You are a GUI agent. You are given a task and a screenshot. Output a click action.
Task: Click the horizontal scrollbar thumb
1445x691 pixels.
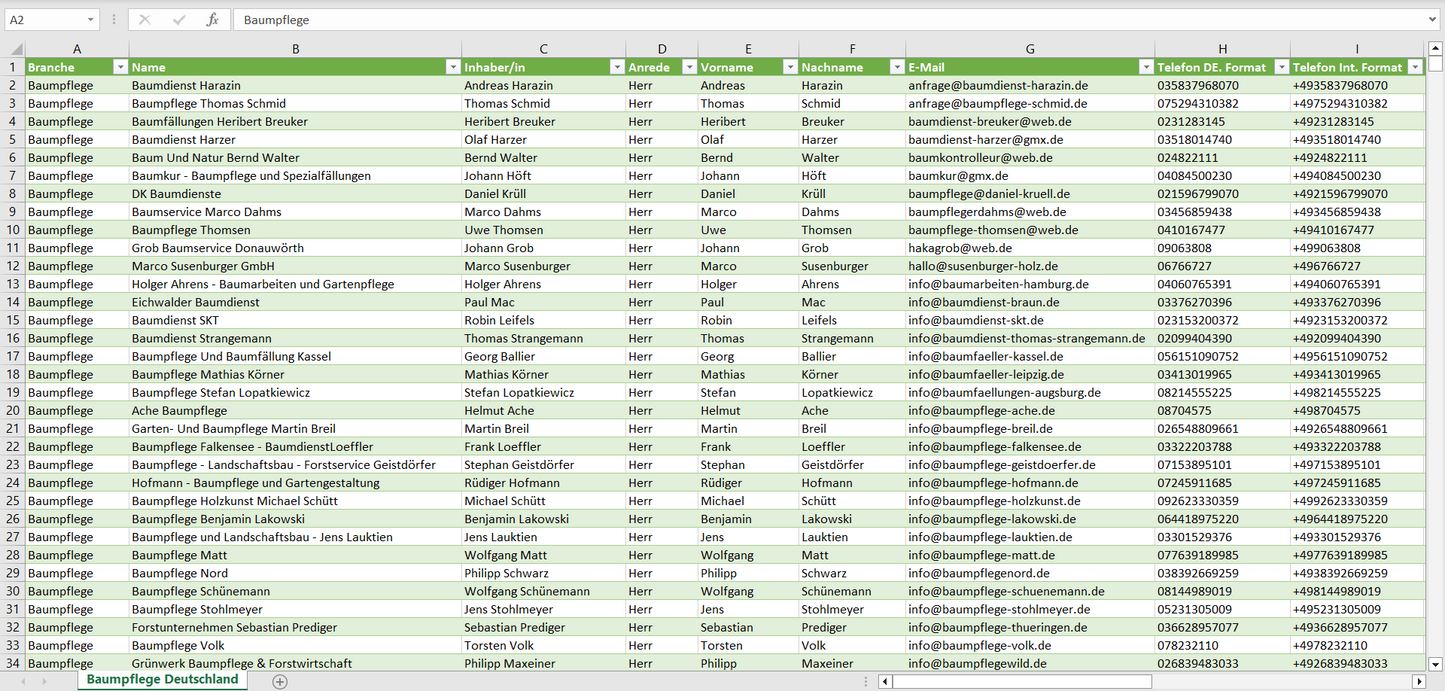[1020, 681]
